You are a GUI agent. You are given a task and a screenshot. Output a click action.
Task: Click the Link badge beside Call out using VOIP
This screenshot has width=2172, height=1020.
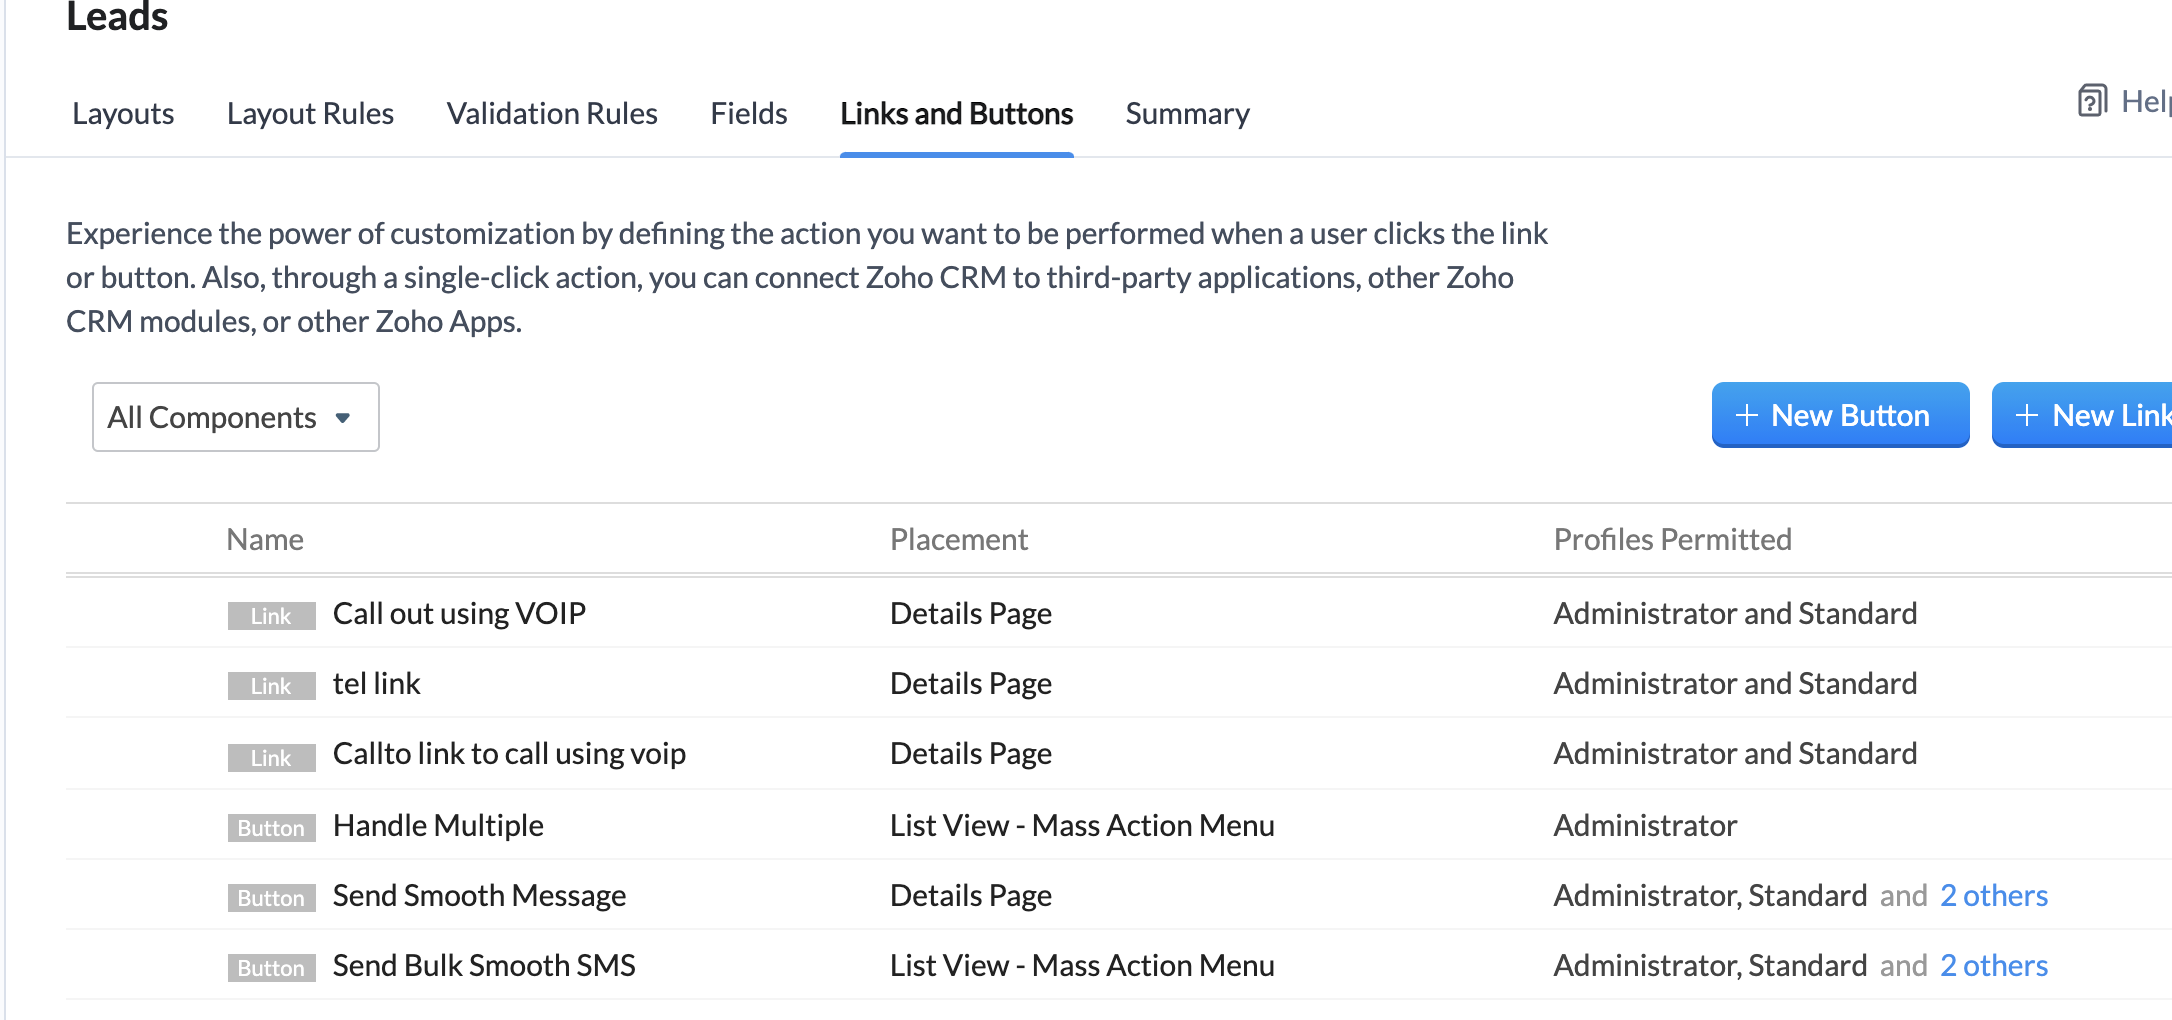(271, 615)
